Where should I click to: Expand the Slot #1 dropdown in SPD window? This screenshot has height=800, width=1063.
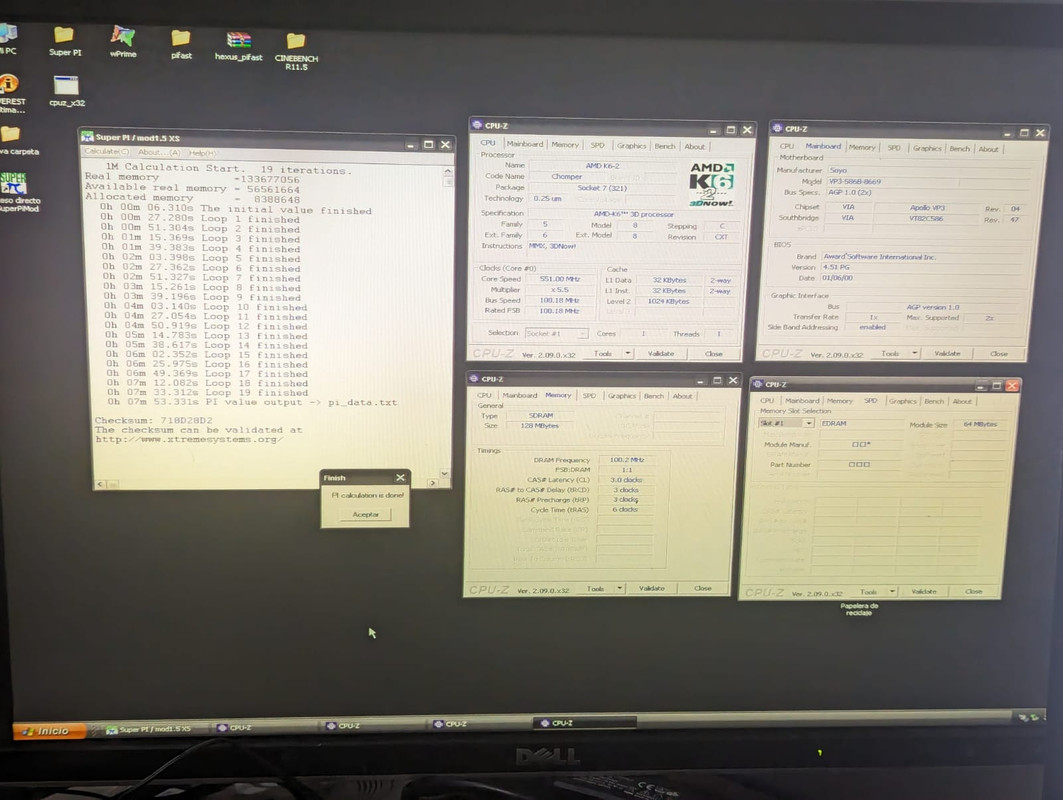[x=809, y=423]
